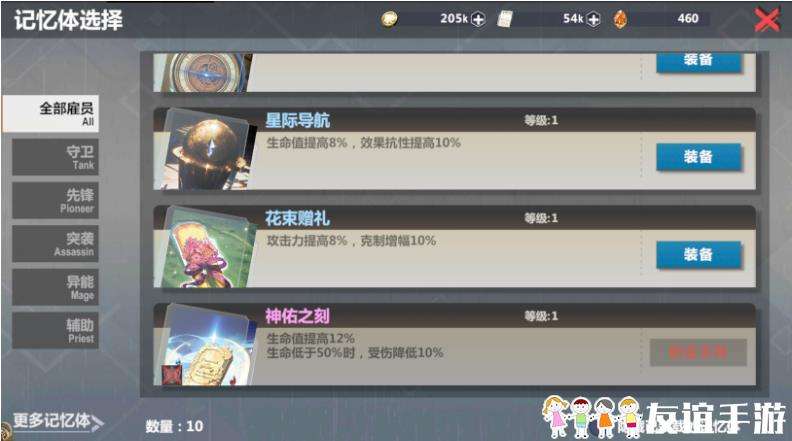Screen dimensions: 792x441
Task: Switch to the 守卫 Tank tab
Action: coord(55,157)
